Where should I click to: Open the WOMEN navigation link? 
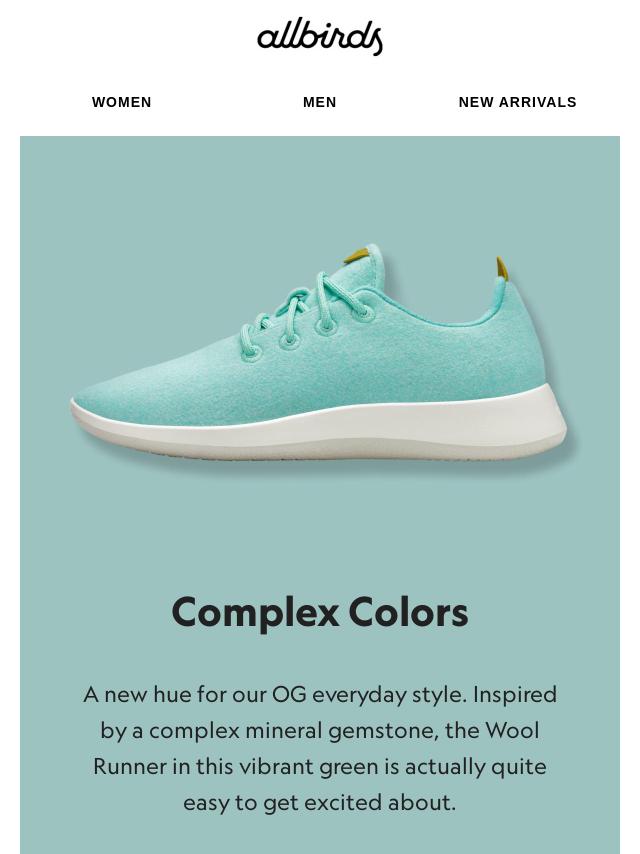[x=121, y=102]
